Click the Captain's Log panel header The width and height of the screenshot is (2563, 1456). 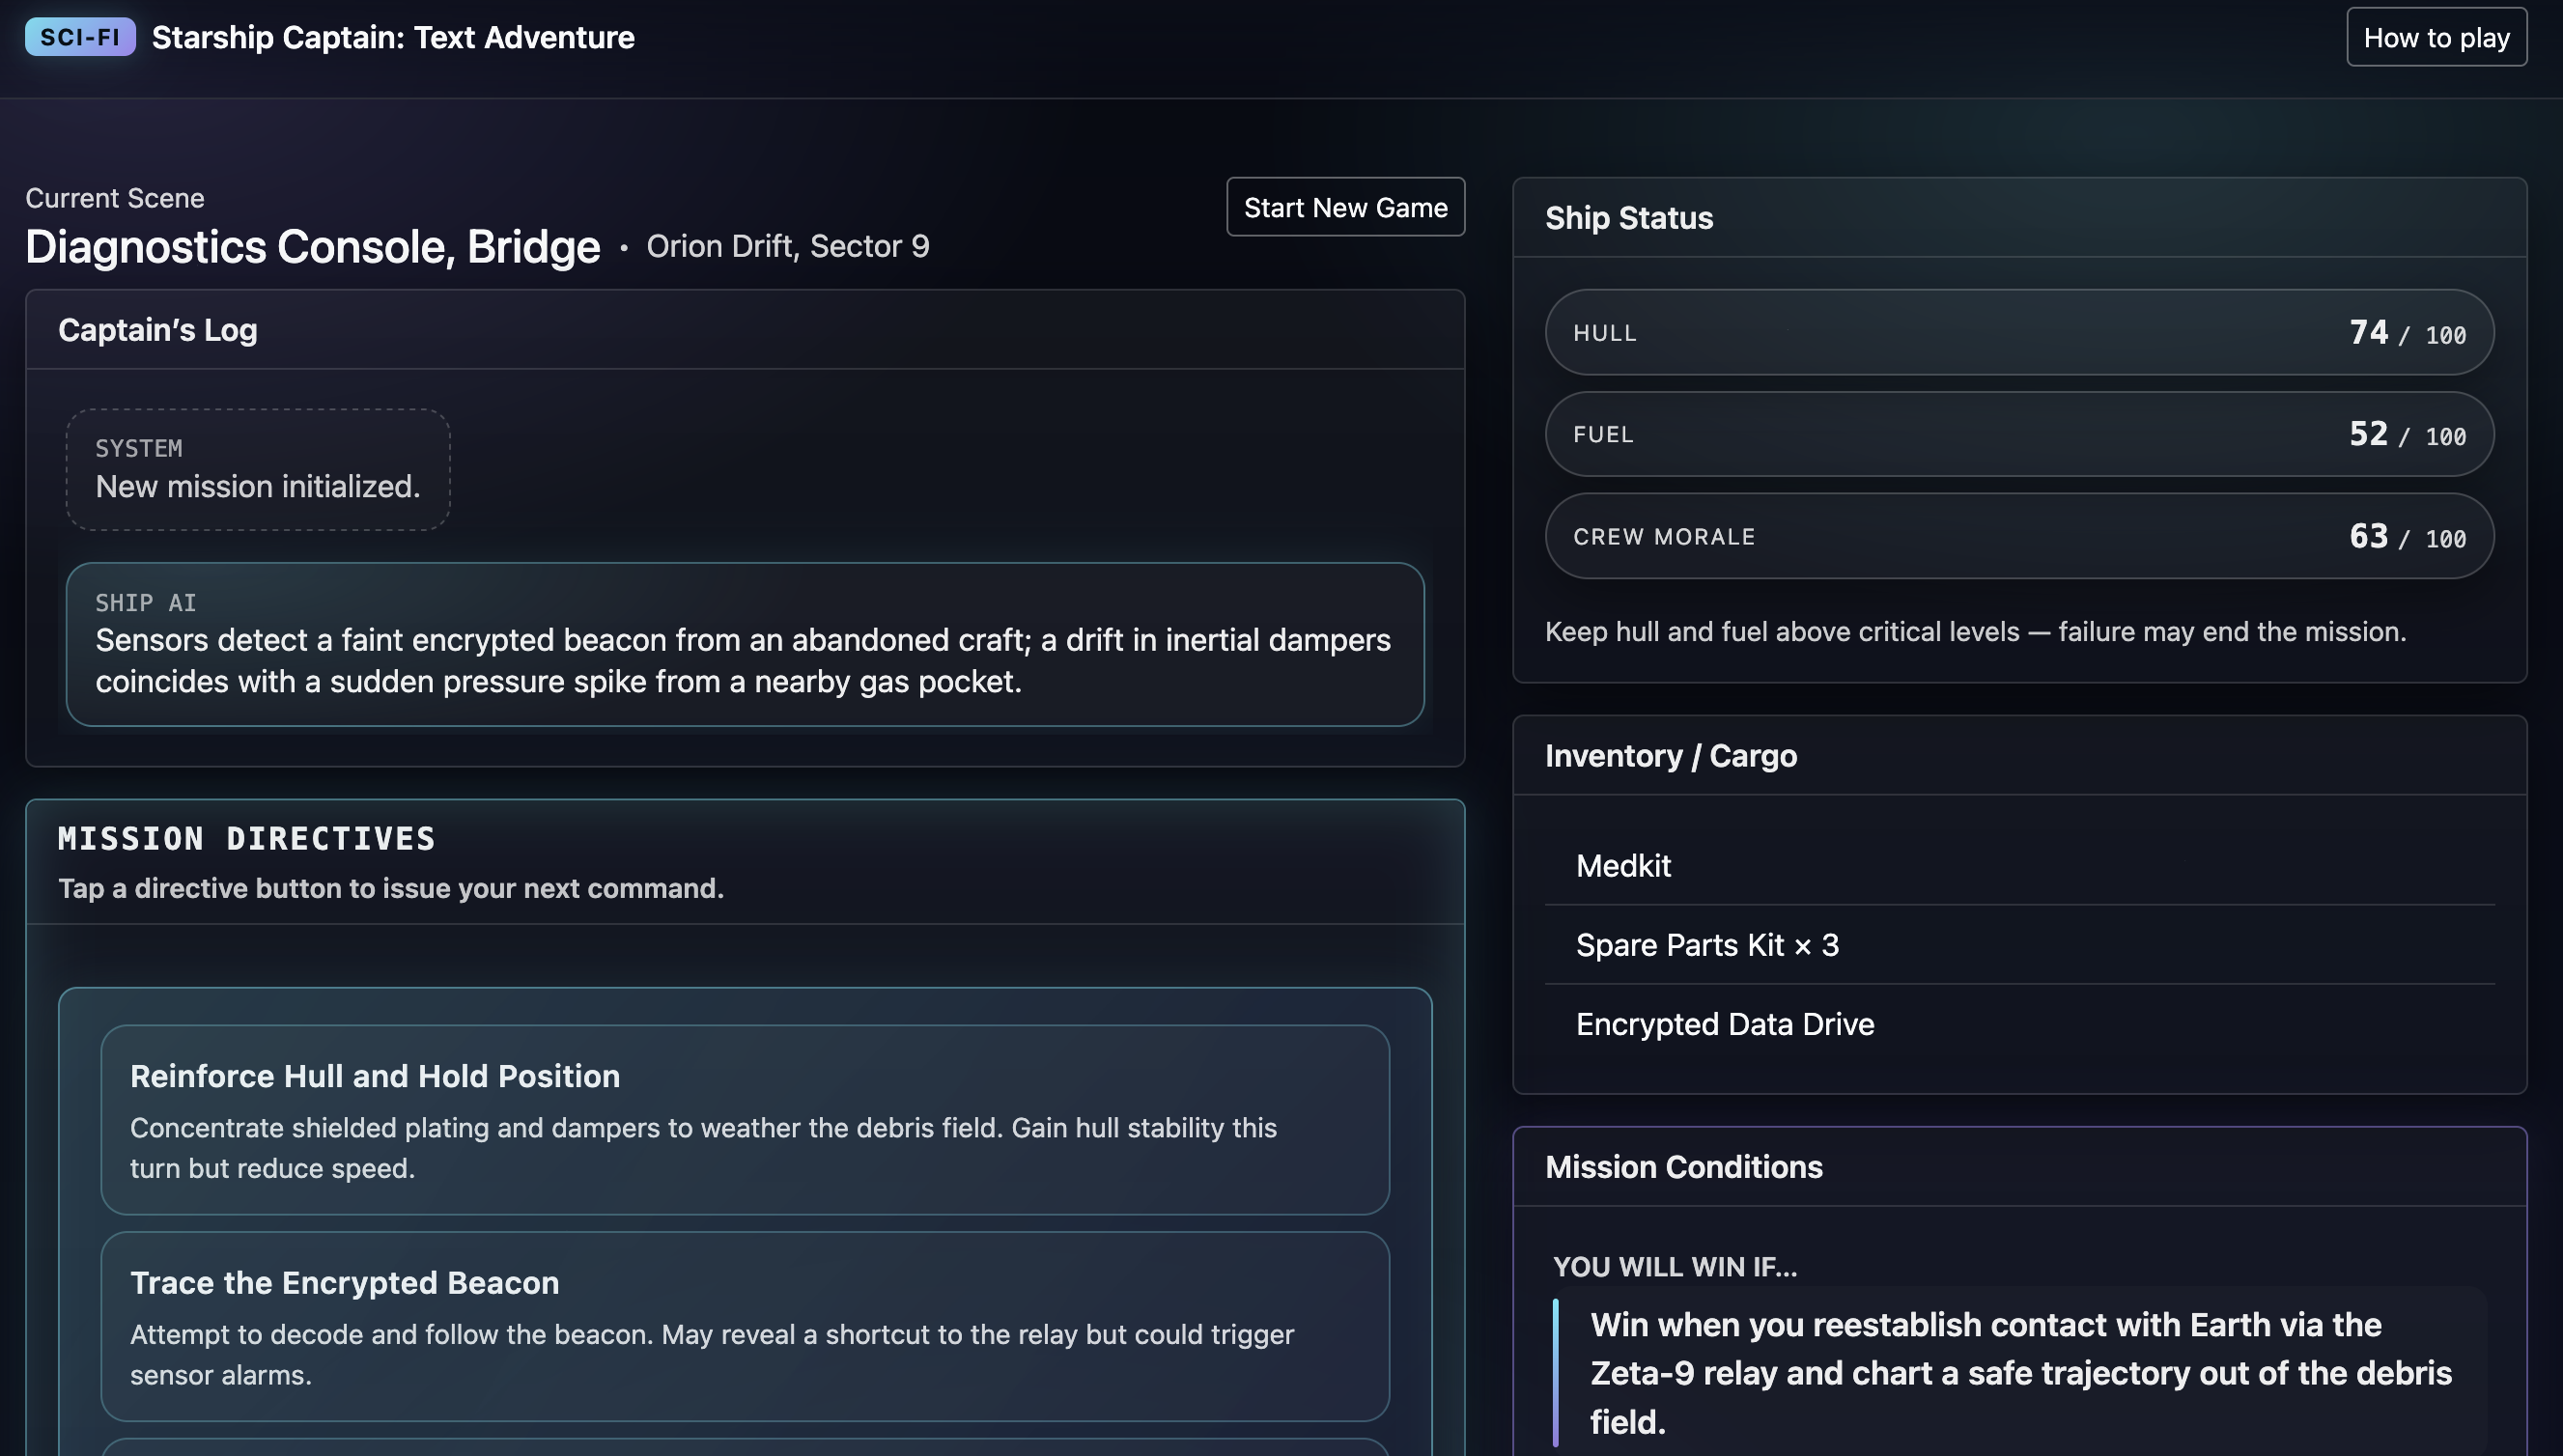pyautogui.click(x=157, y=329)
